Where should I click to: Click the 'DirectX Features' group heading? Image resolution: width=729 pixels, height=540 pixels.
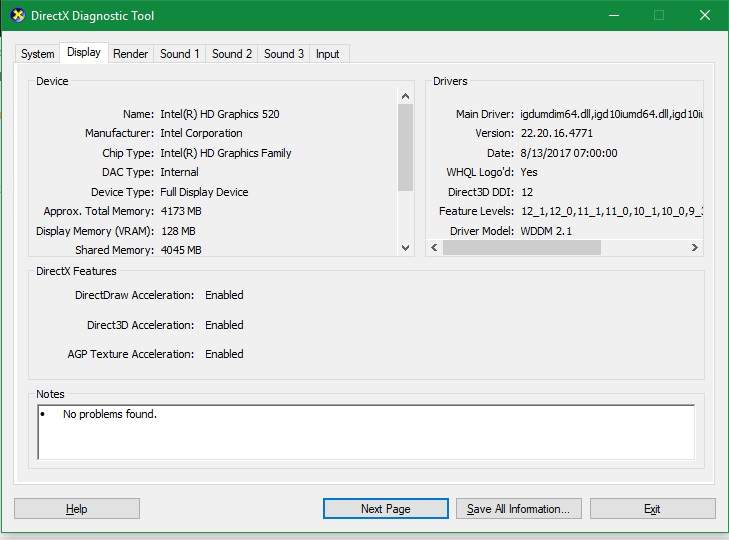(x=76, y=271)
